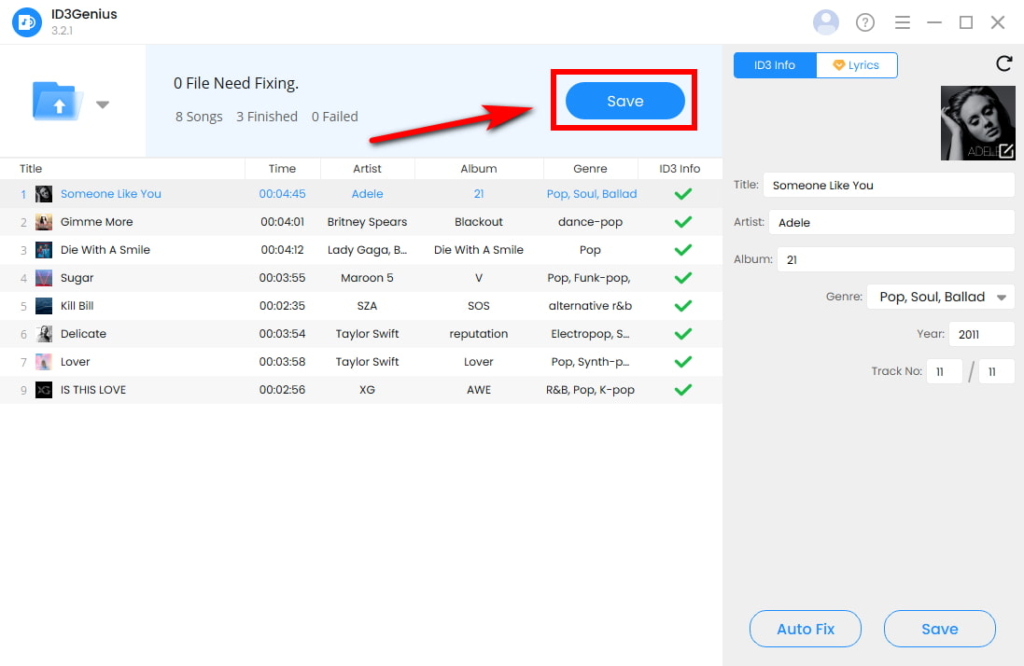Click the Year input field showing 2011
This screenshot has width=1024, height=666.
tap(981, 334)
